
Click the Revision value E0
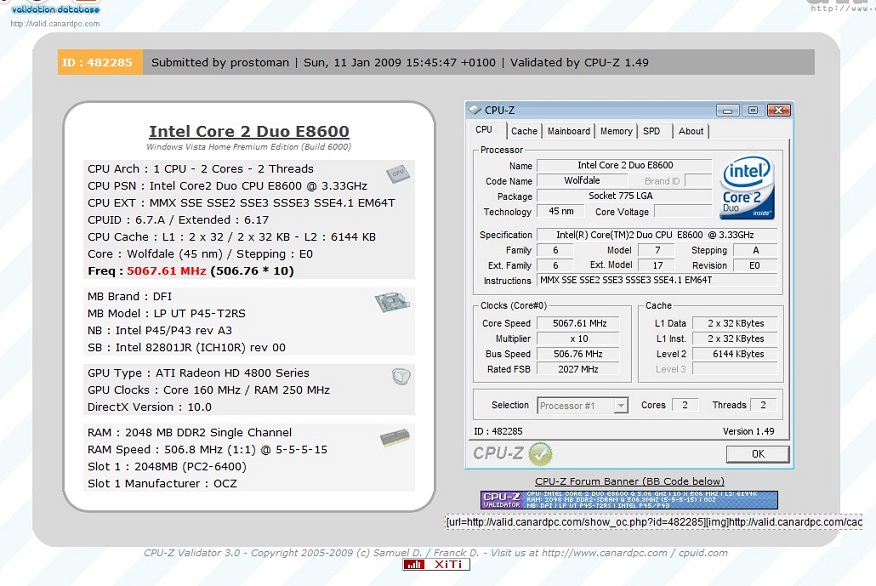tap(755, 265)
